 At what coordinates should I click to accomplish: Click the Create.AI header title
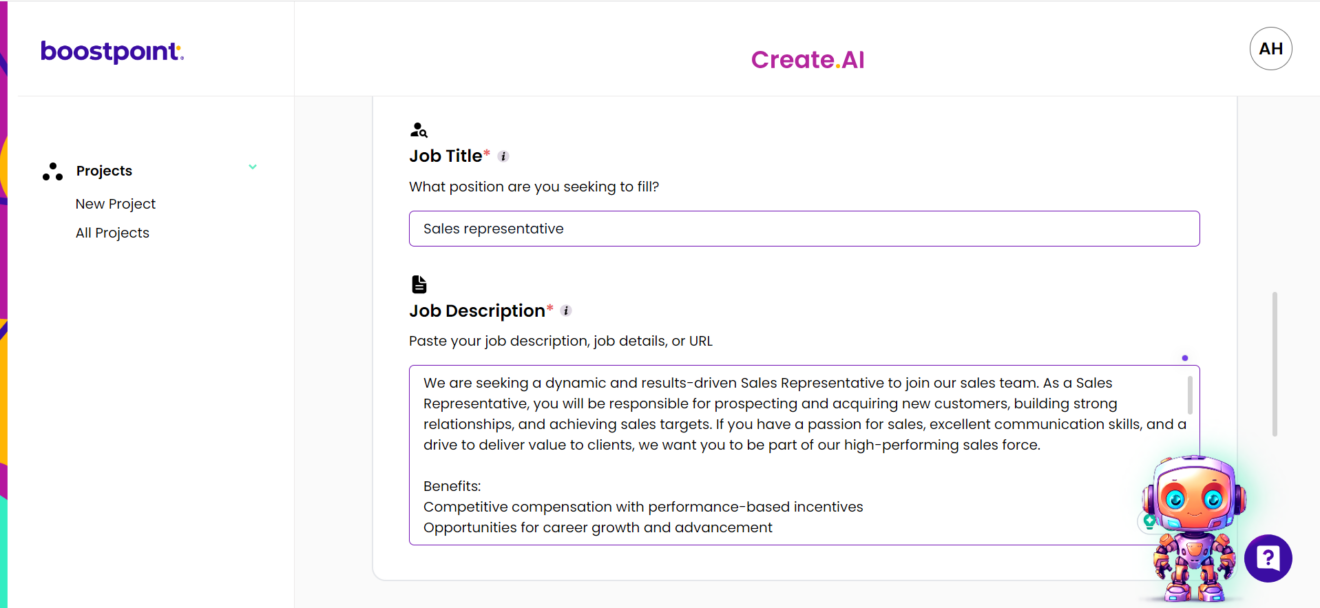(807, 59)
